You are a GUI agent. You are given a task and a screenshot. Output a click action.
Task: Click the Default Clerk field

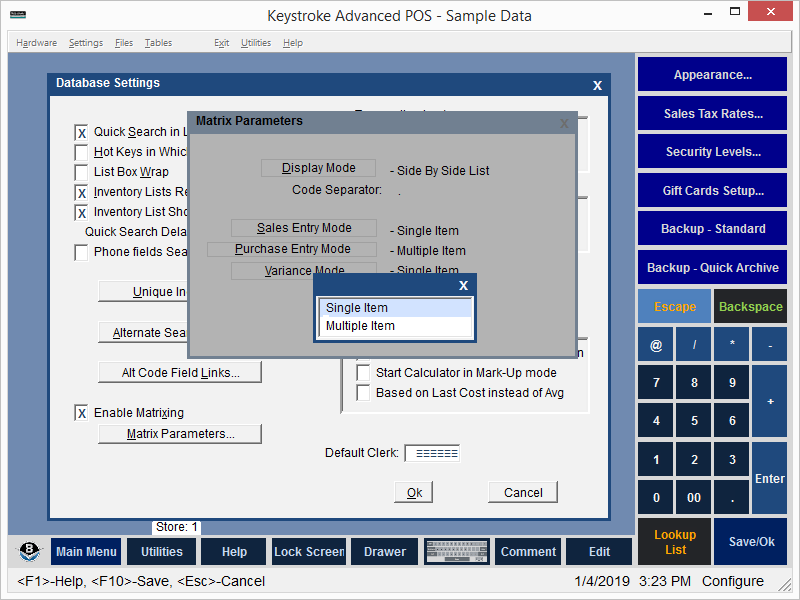432,453
